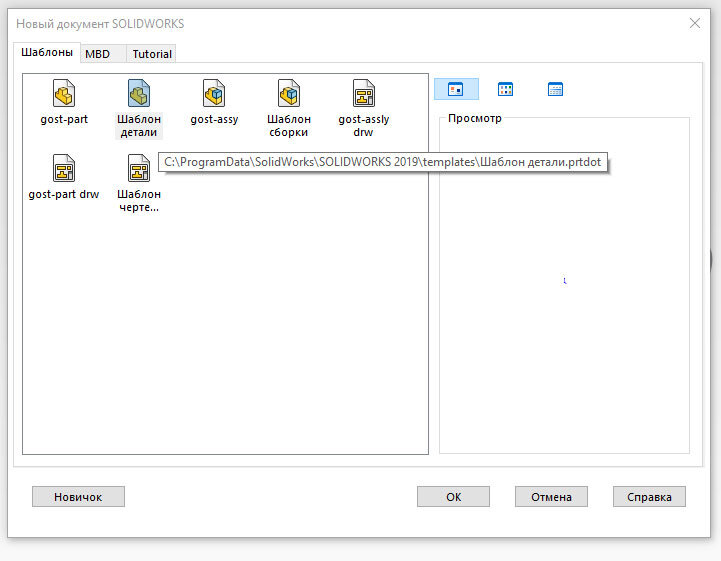Switch to list view of templates
The height and width of the screenshot is (561, 721).
click(x=505, y=89)
